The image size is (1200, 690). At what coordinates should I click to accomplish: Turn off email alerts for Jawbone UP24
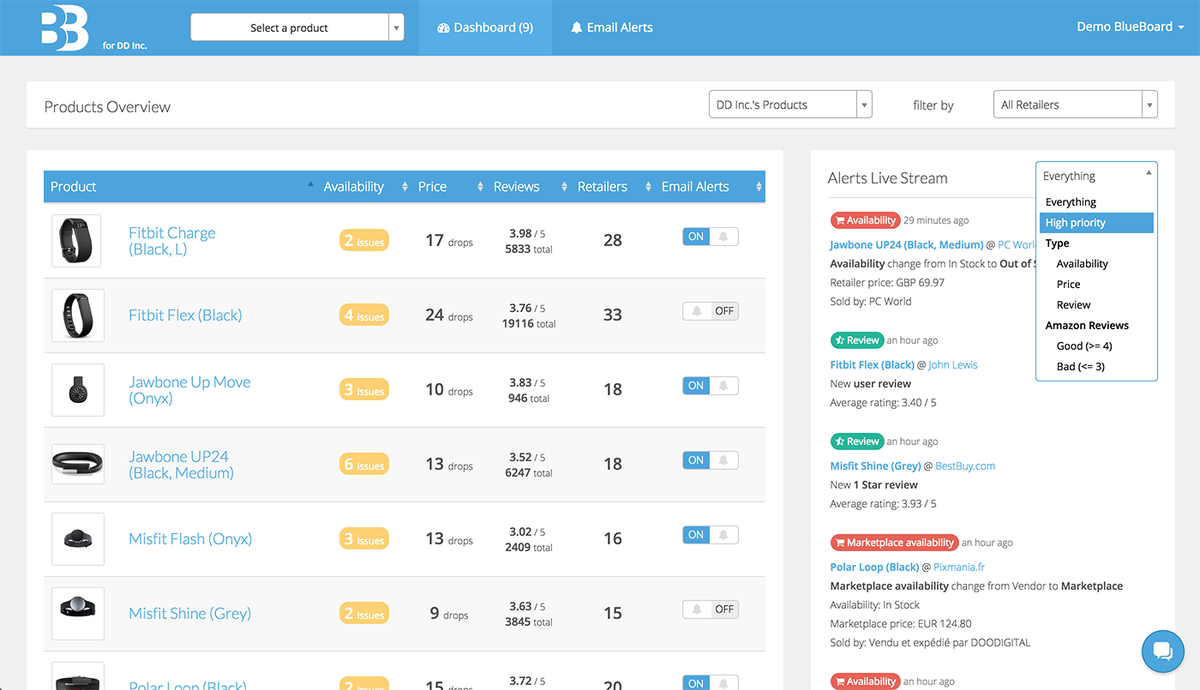coord(710,460)
